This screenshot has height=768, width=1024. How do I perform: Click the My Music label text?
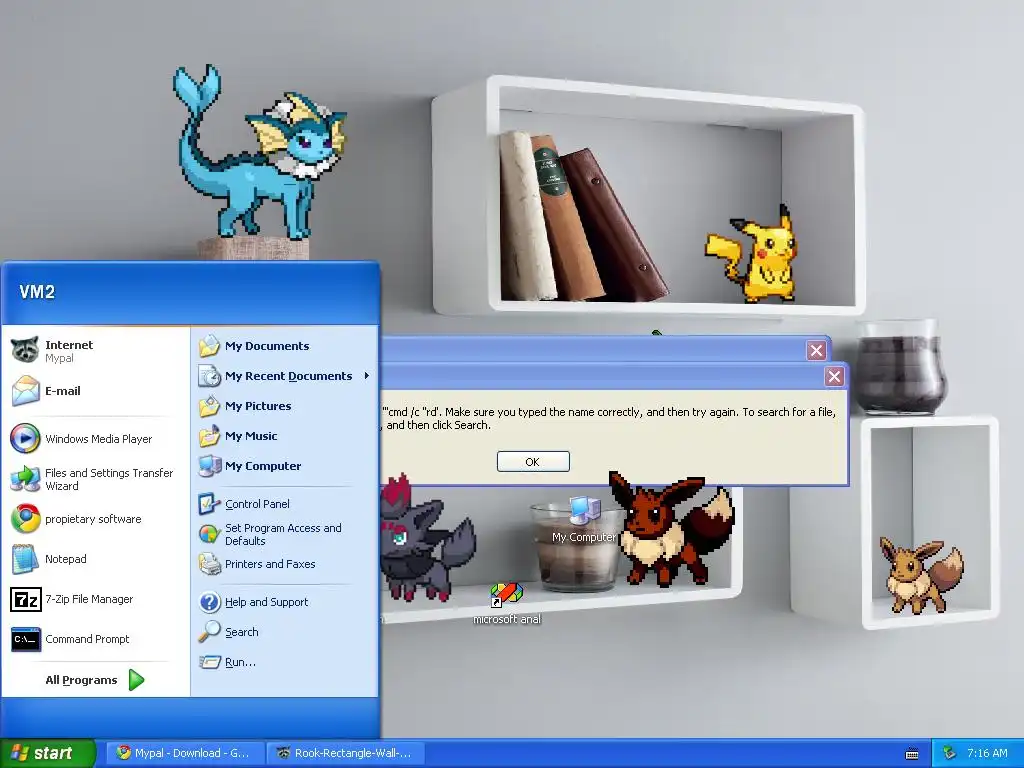(251, 436)
